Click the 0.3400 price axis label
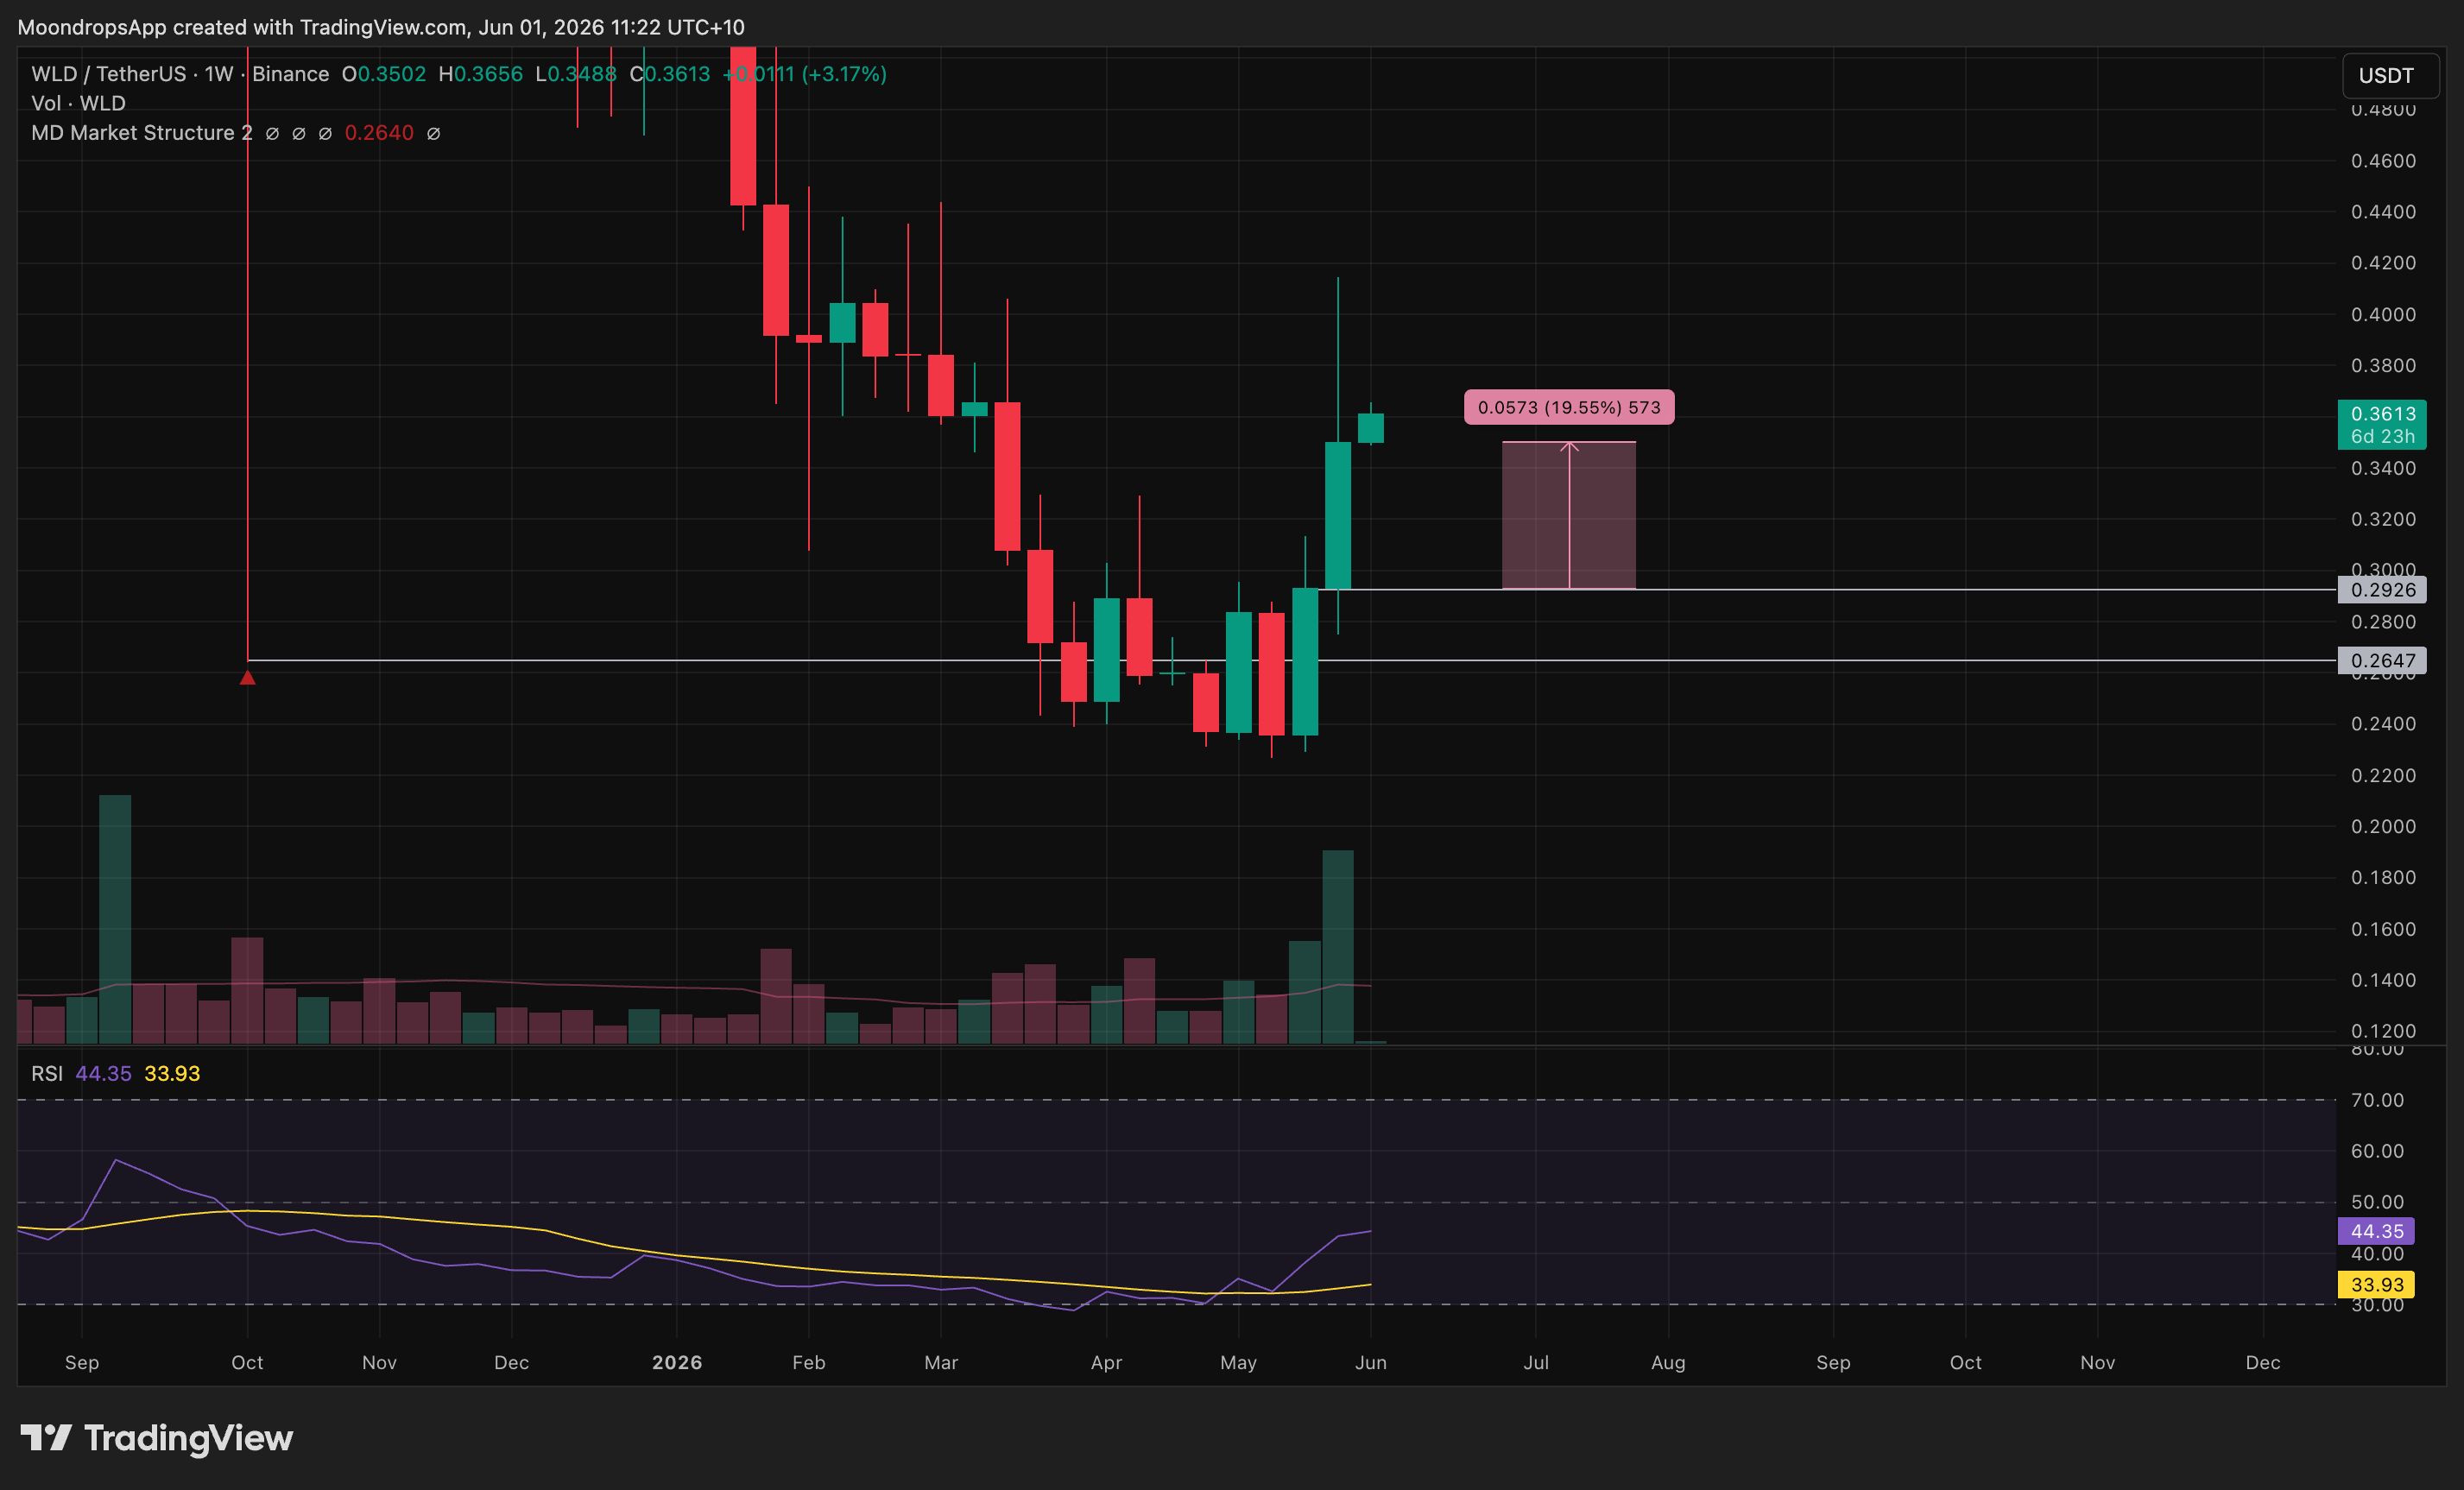 click(x=2383, y=468)
